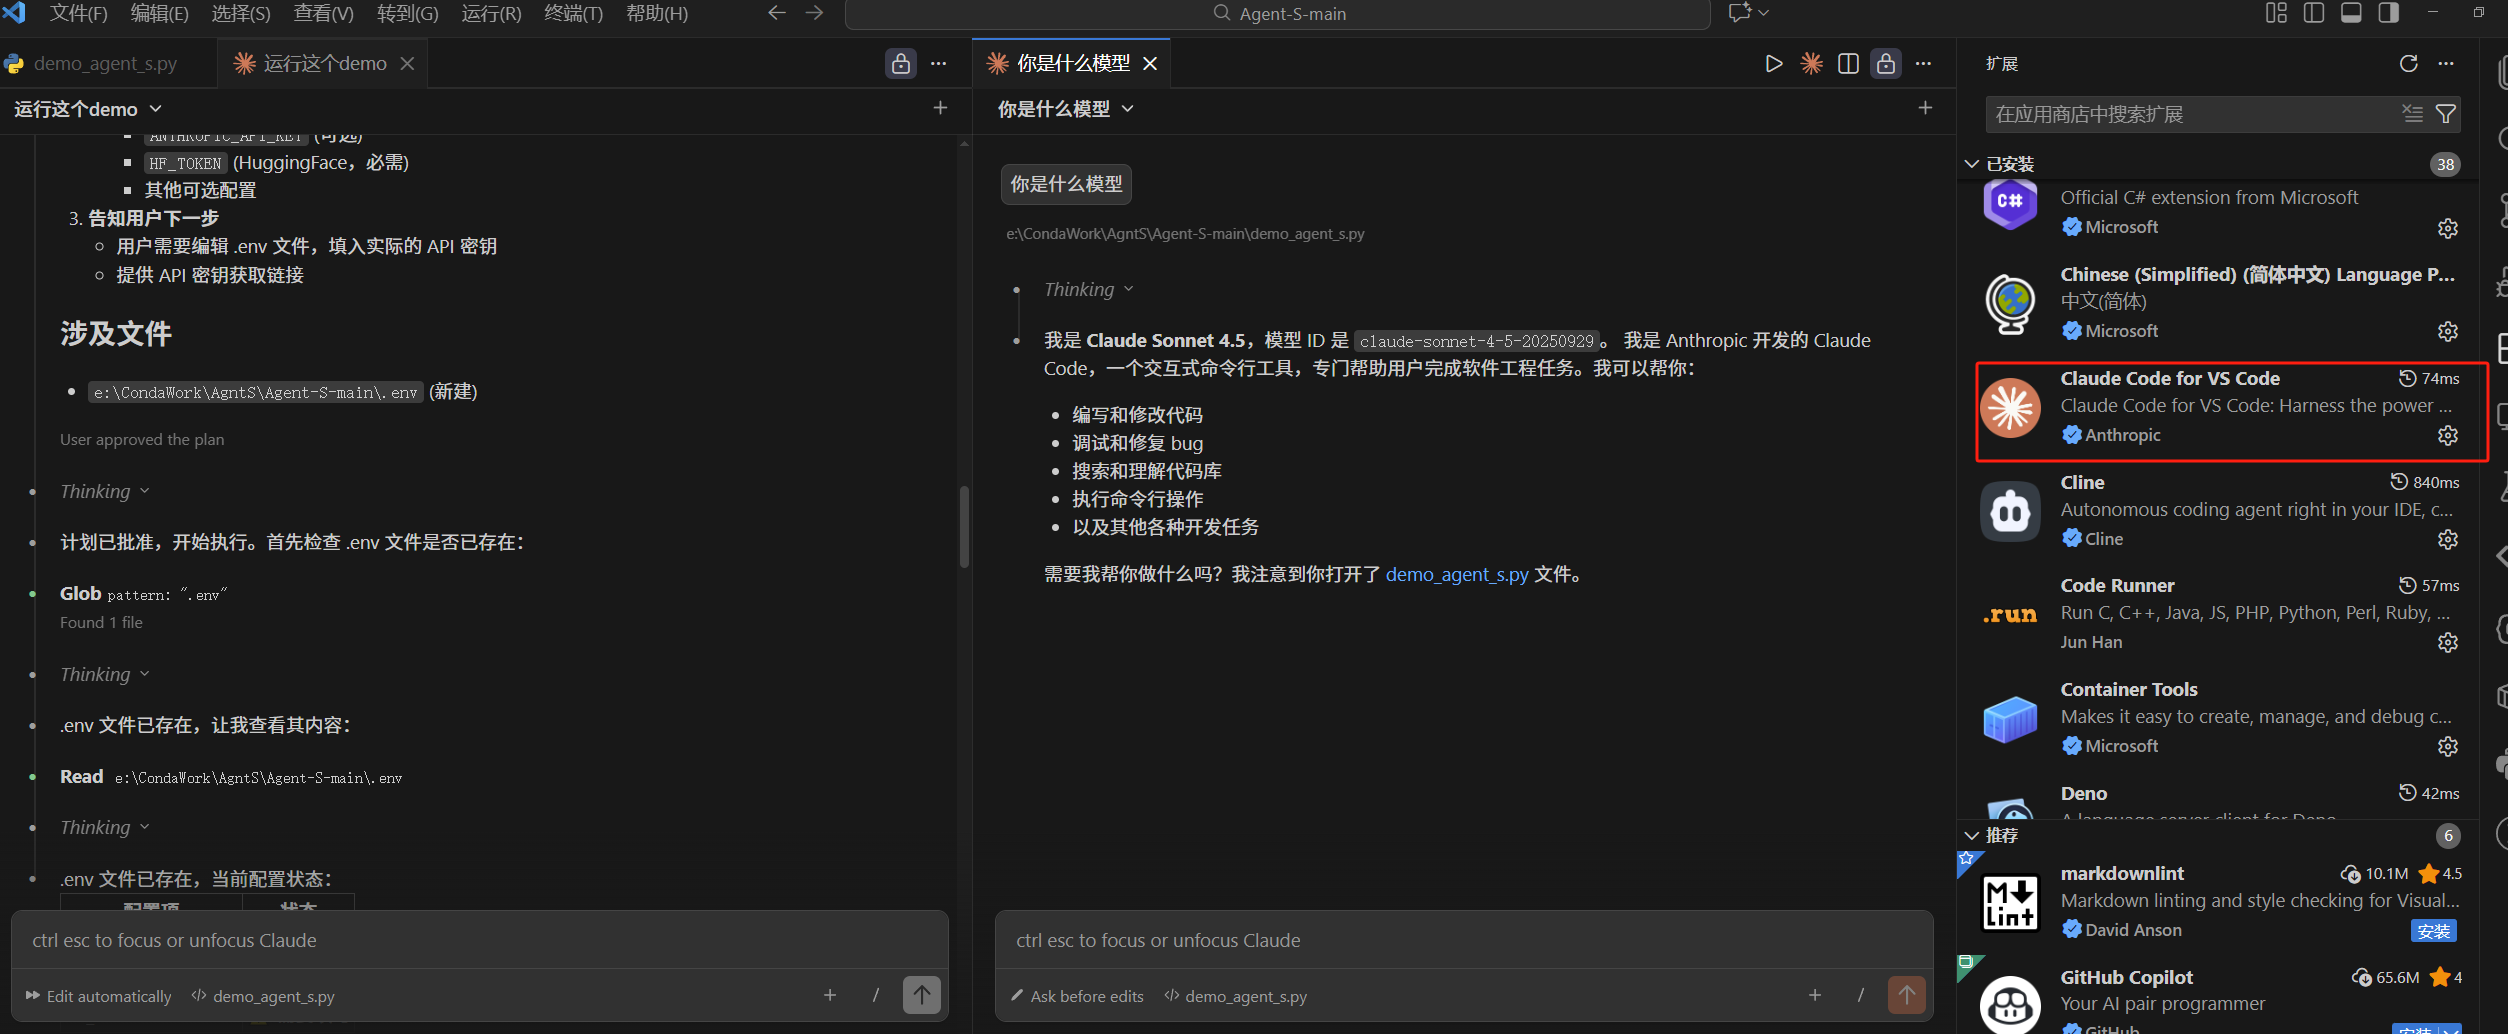Send the chat message with the up-arrow icon

pyautogui.click(x=1907, y=994)
